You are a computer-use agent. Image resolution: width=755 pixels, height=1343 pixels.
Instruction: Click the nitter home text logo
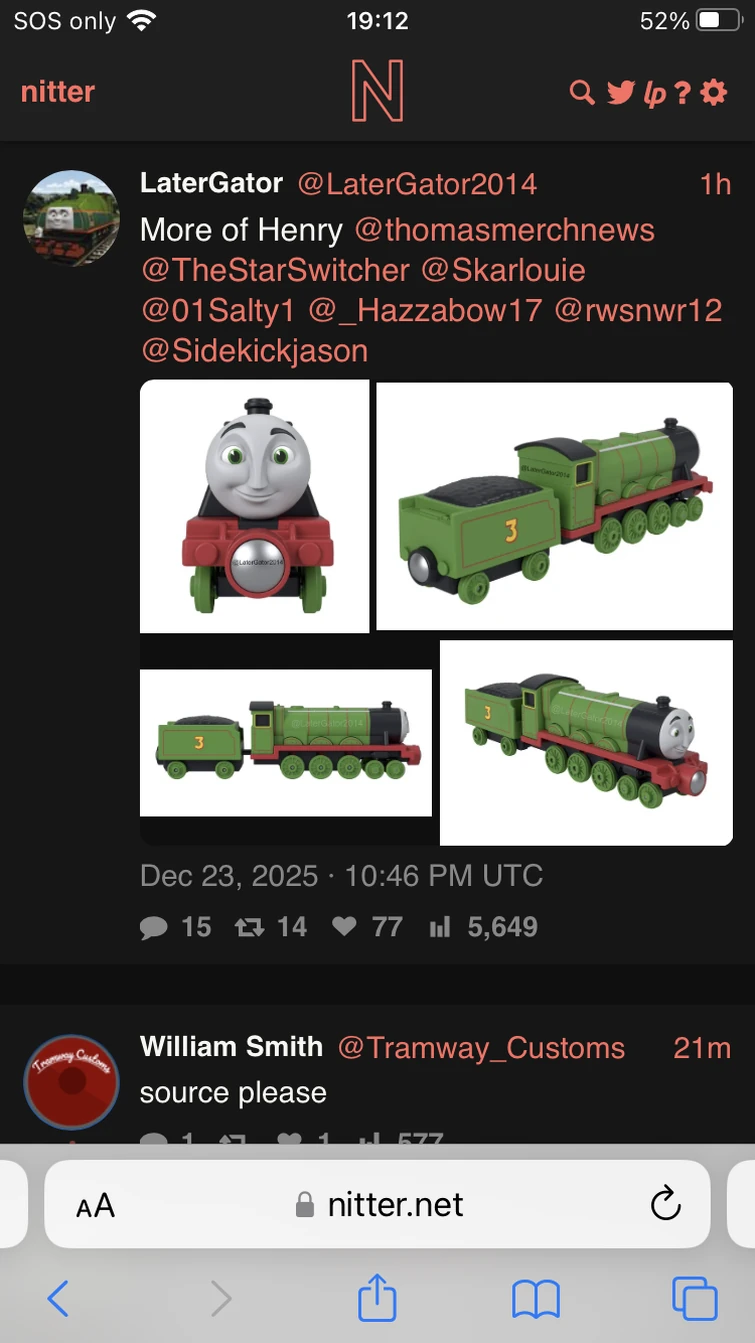click(58, 92)
